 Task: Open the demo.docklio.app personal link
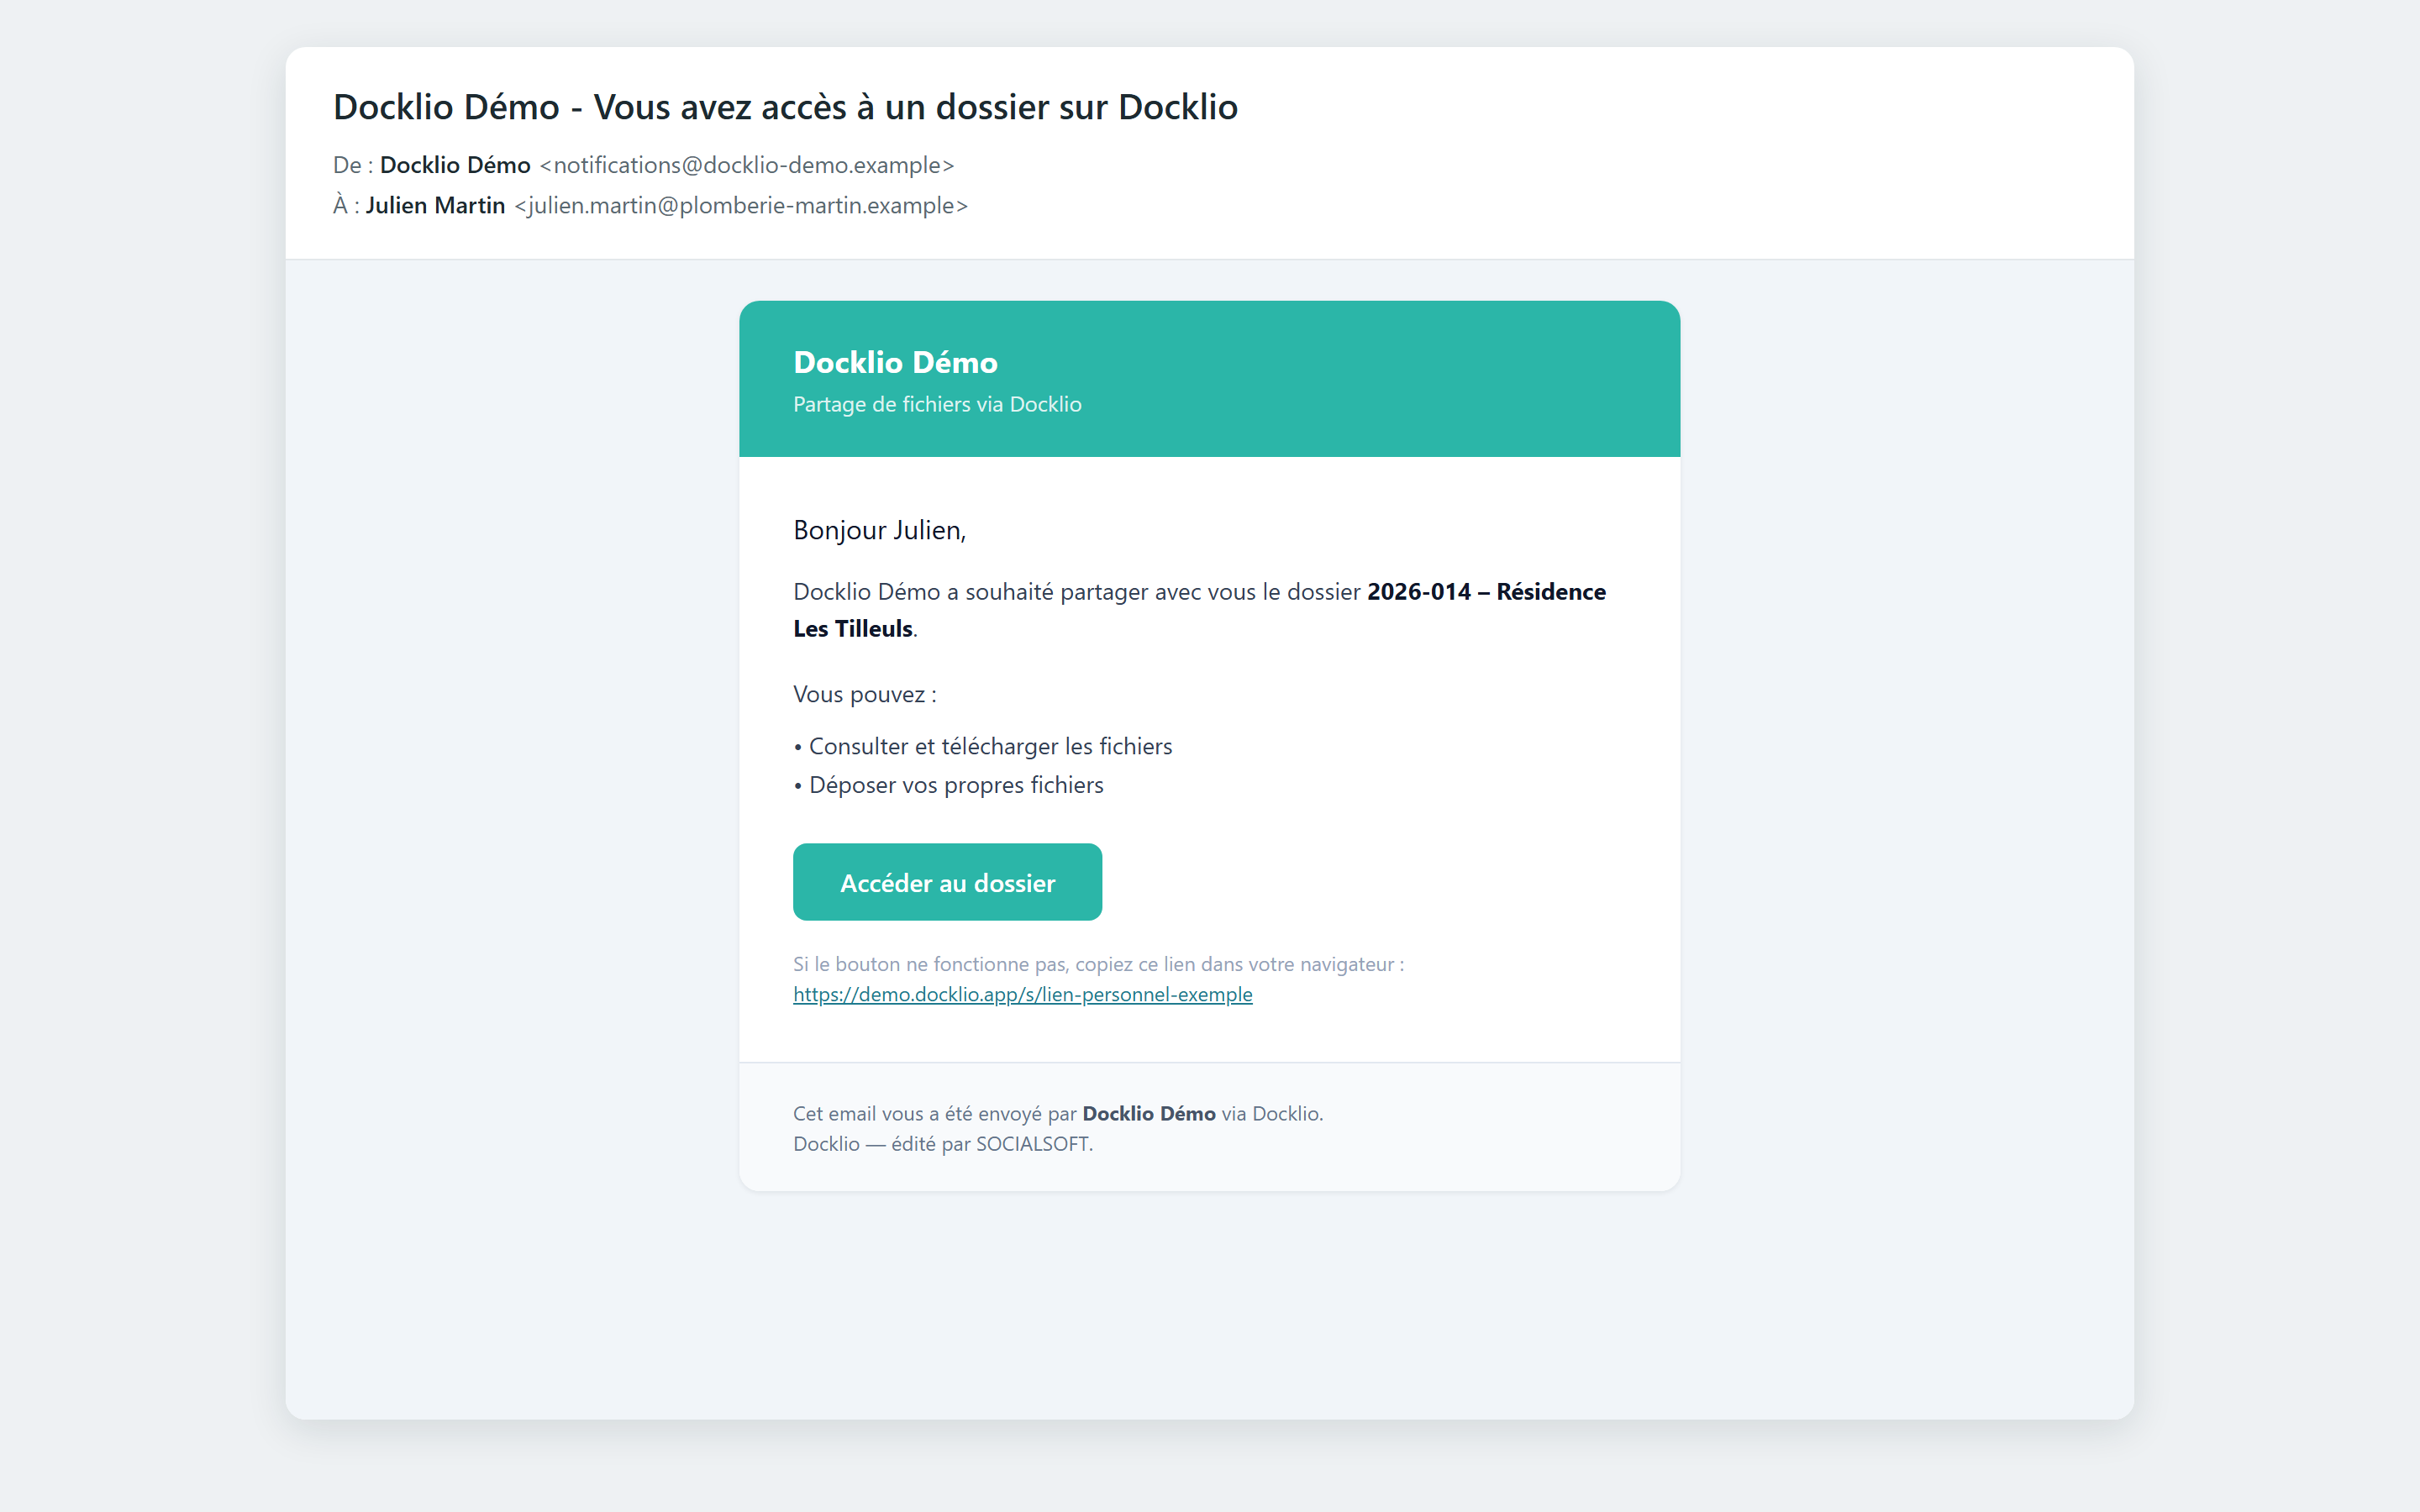tap(1022, 995)
